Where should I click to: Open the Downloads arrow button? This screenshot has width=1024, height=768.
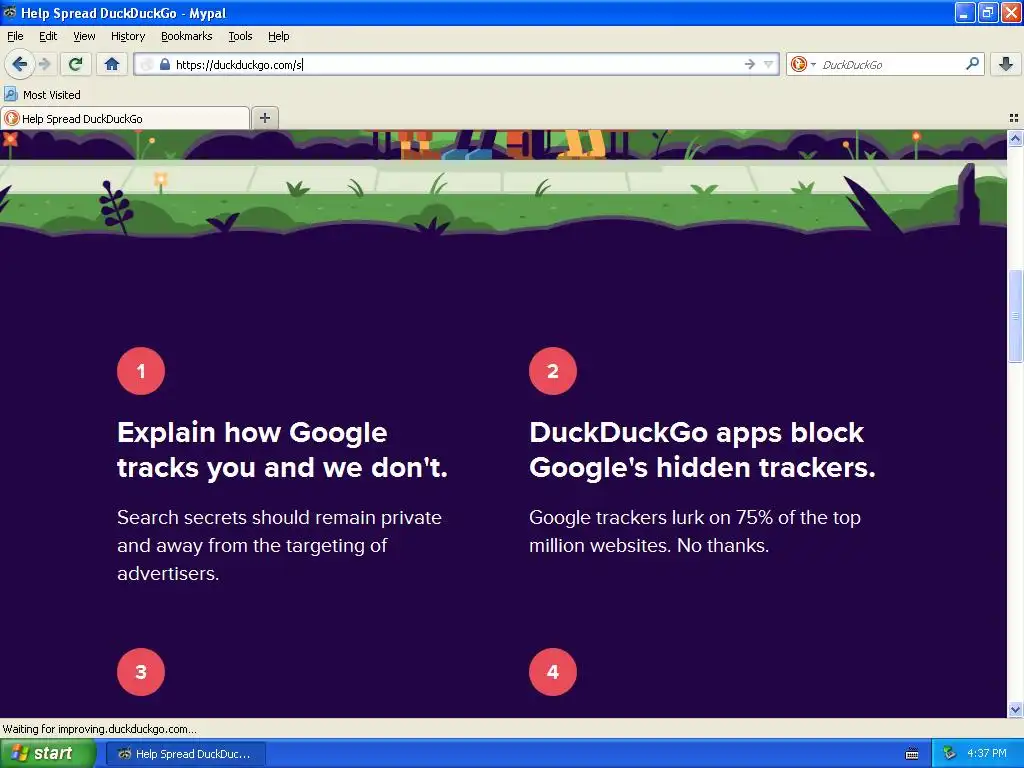tap(1006, 64)
